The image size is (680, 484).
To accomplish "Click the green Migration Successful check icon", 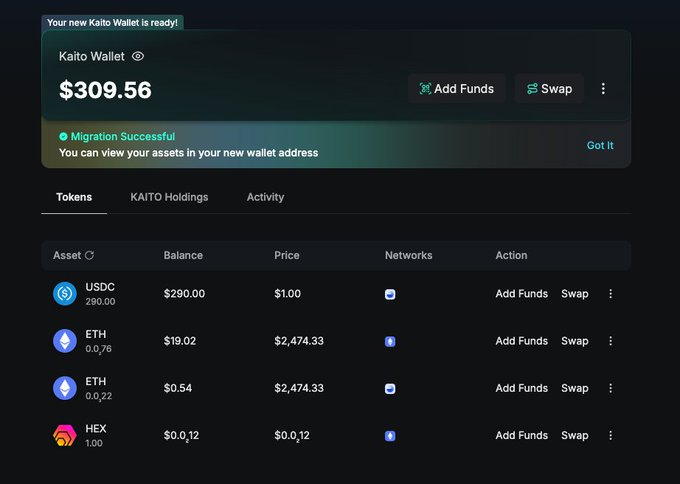I will point(63,137).
